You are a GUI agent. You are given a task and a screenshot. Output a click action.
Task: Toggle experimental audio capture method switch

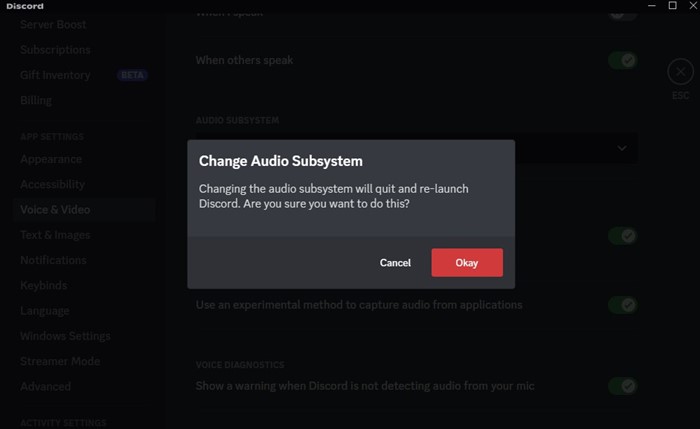623,305
